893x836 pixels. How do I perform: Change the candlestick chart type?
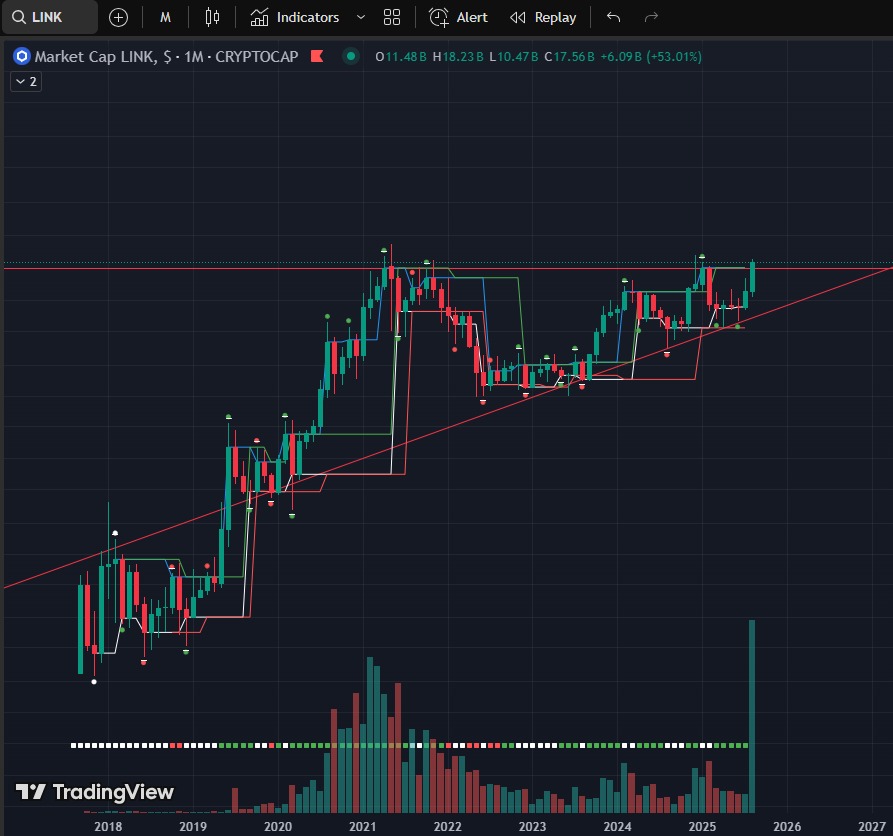pyautogui.click(x=212, y=18)
